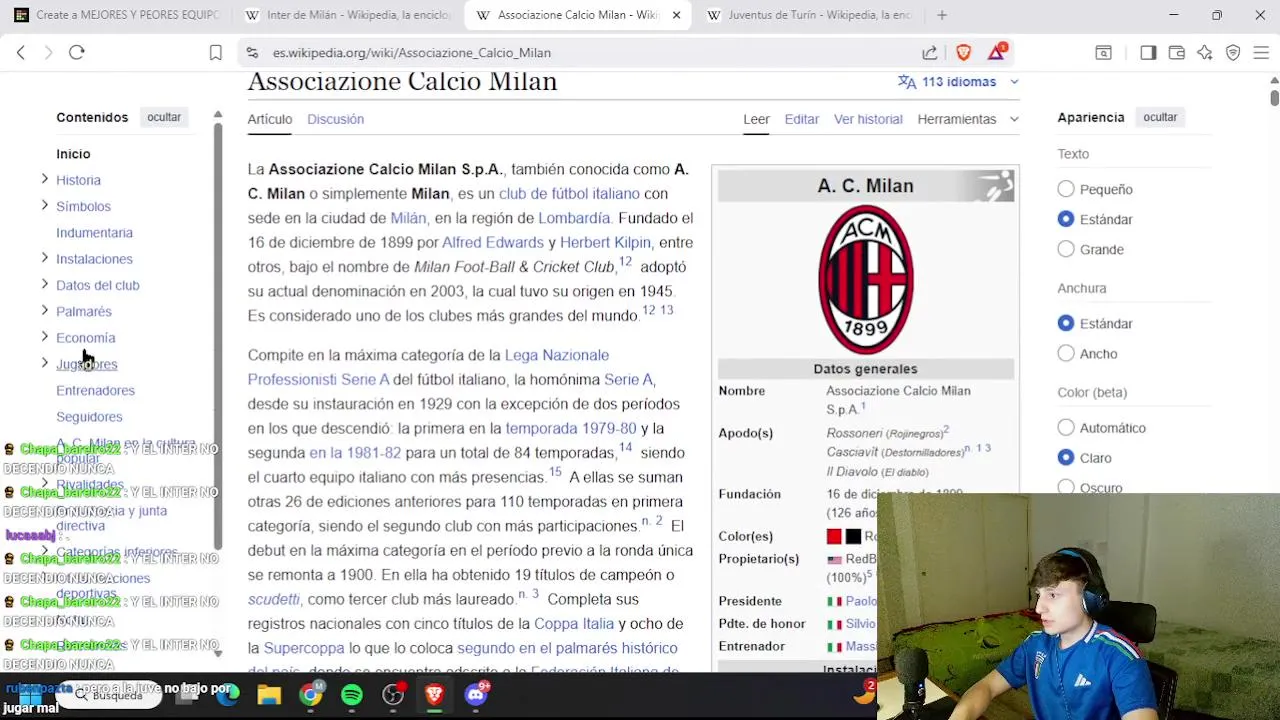1280x720 pixels.
Task: Click the language translate icon beside 113 idiomas
Action: click(x=907, y=82)
